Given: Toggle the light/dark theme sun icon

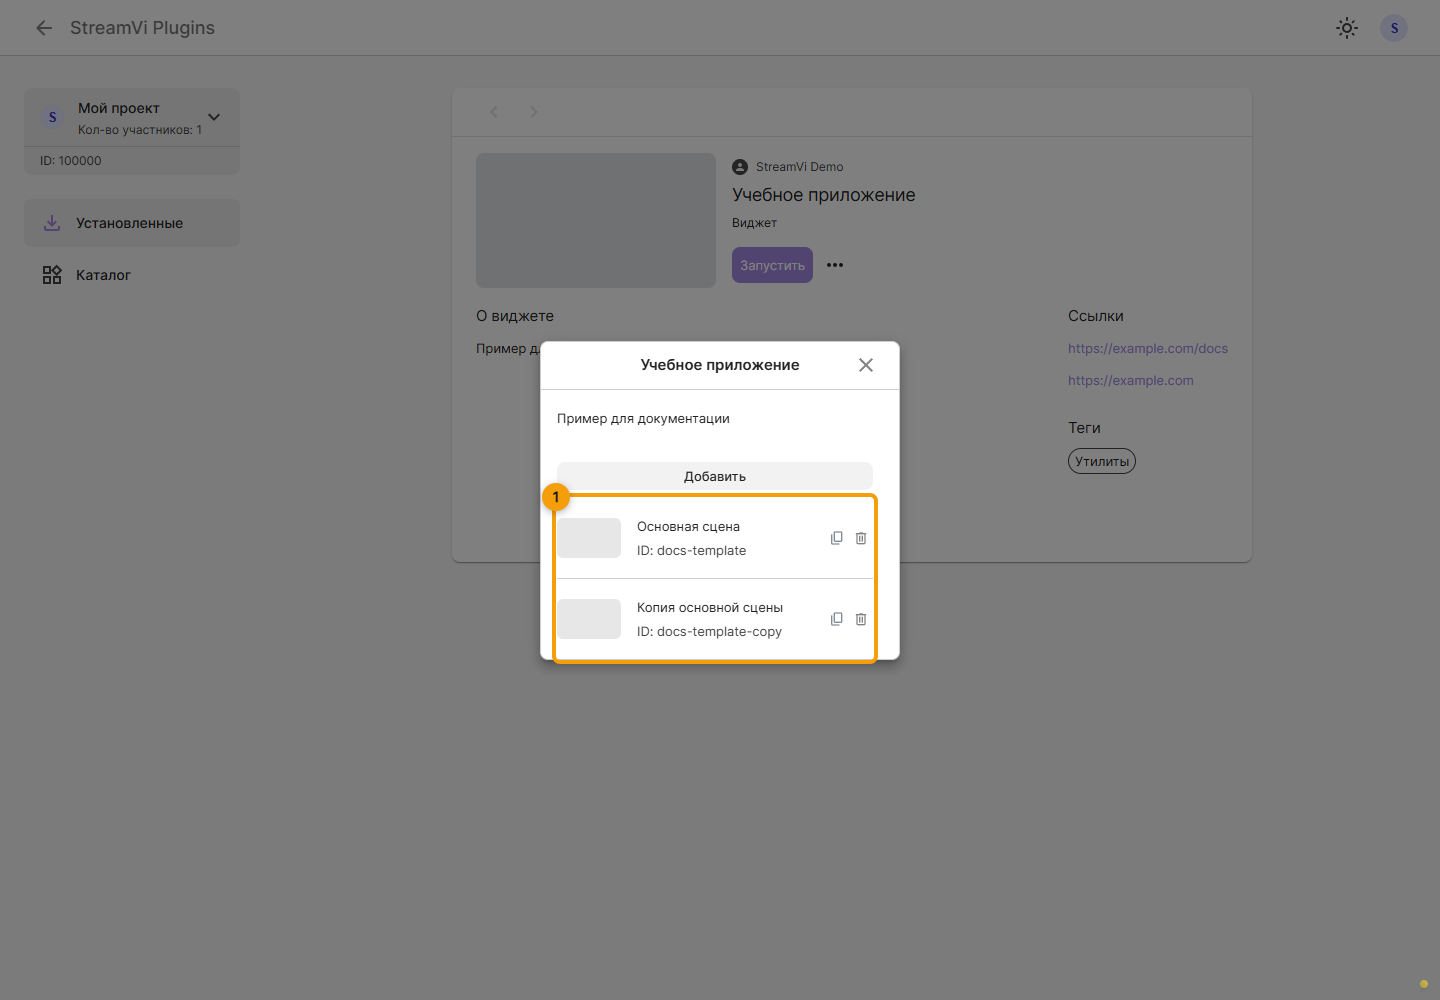Looking at the screenshot, I should point(1347,28).
